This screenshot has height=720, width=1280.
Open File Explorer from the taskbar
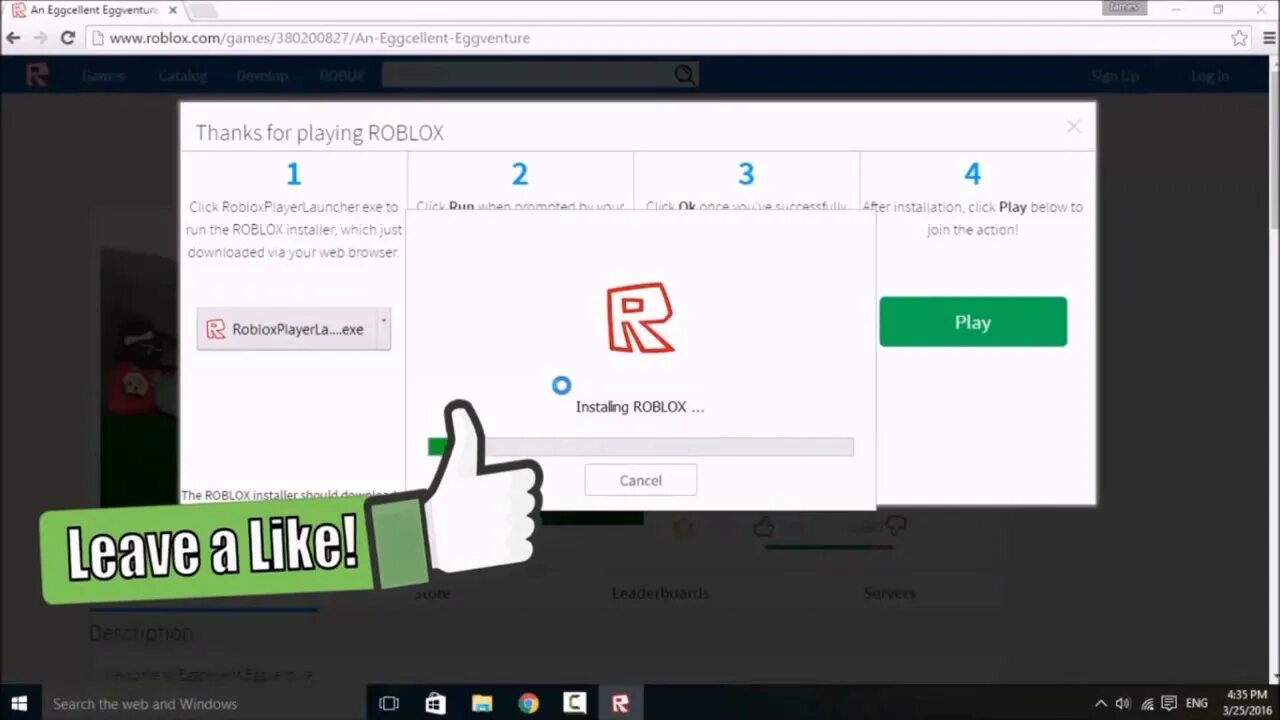(482, 703)
